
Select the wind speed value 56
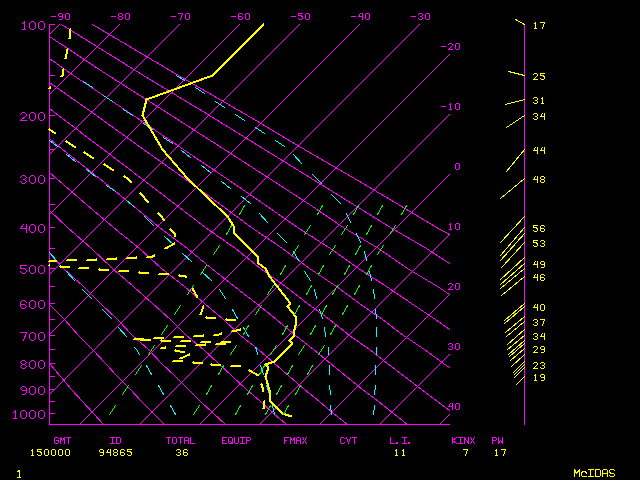click(538, 229)
